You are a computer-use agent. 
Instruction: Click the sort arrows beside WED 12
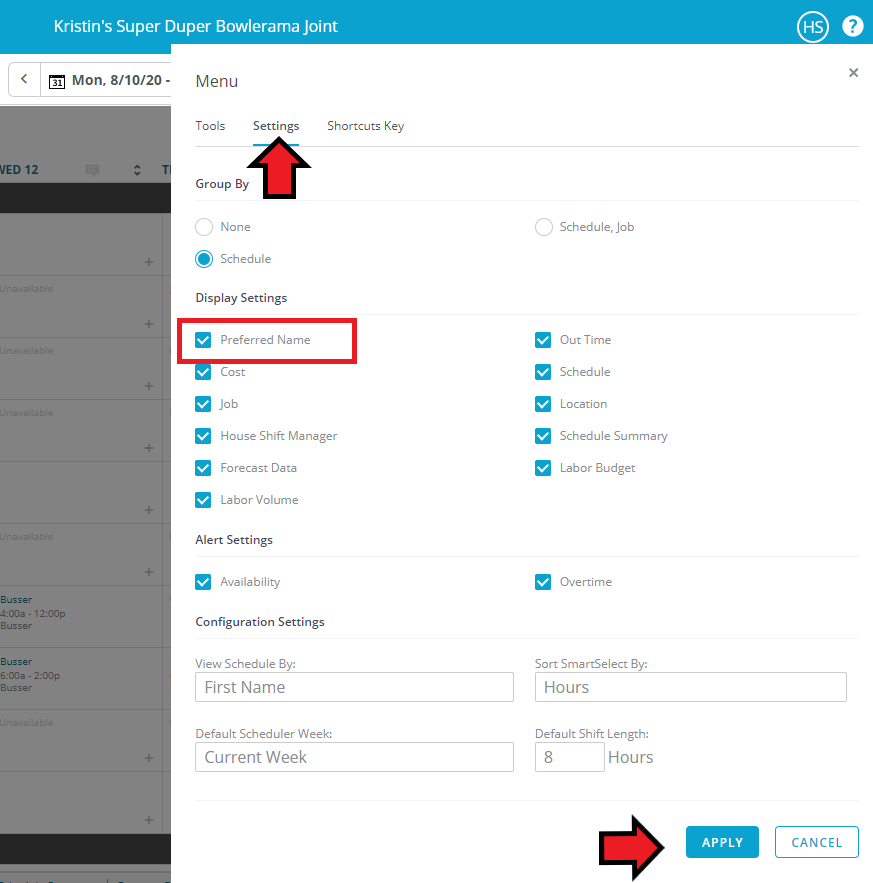(137, 170)
